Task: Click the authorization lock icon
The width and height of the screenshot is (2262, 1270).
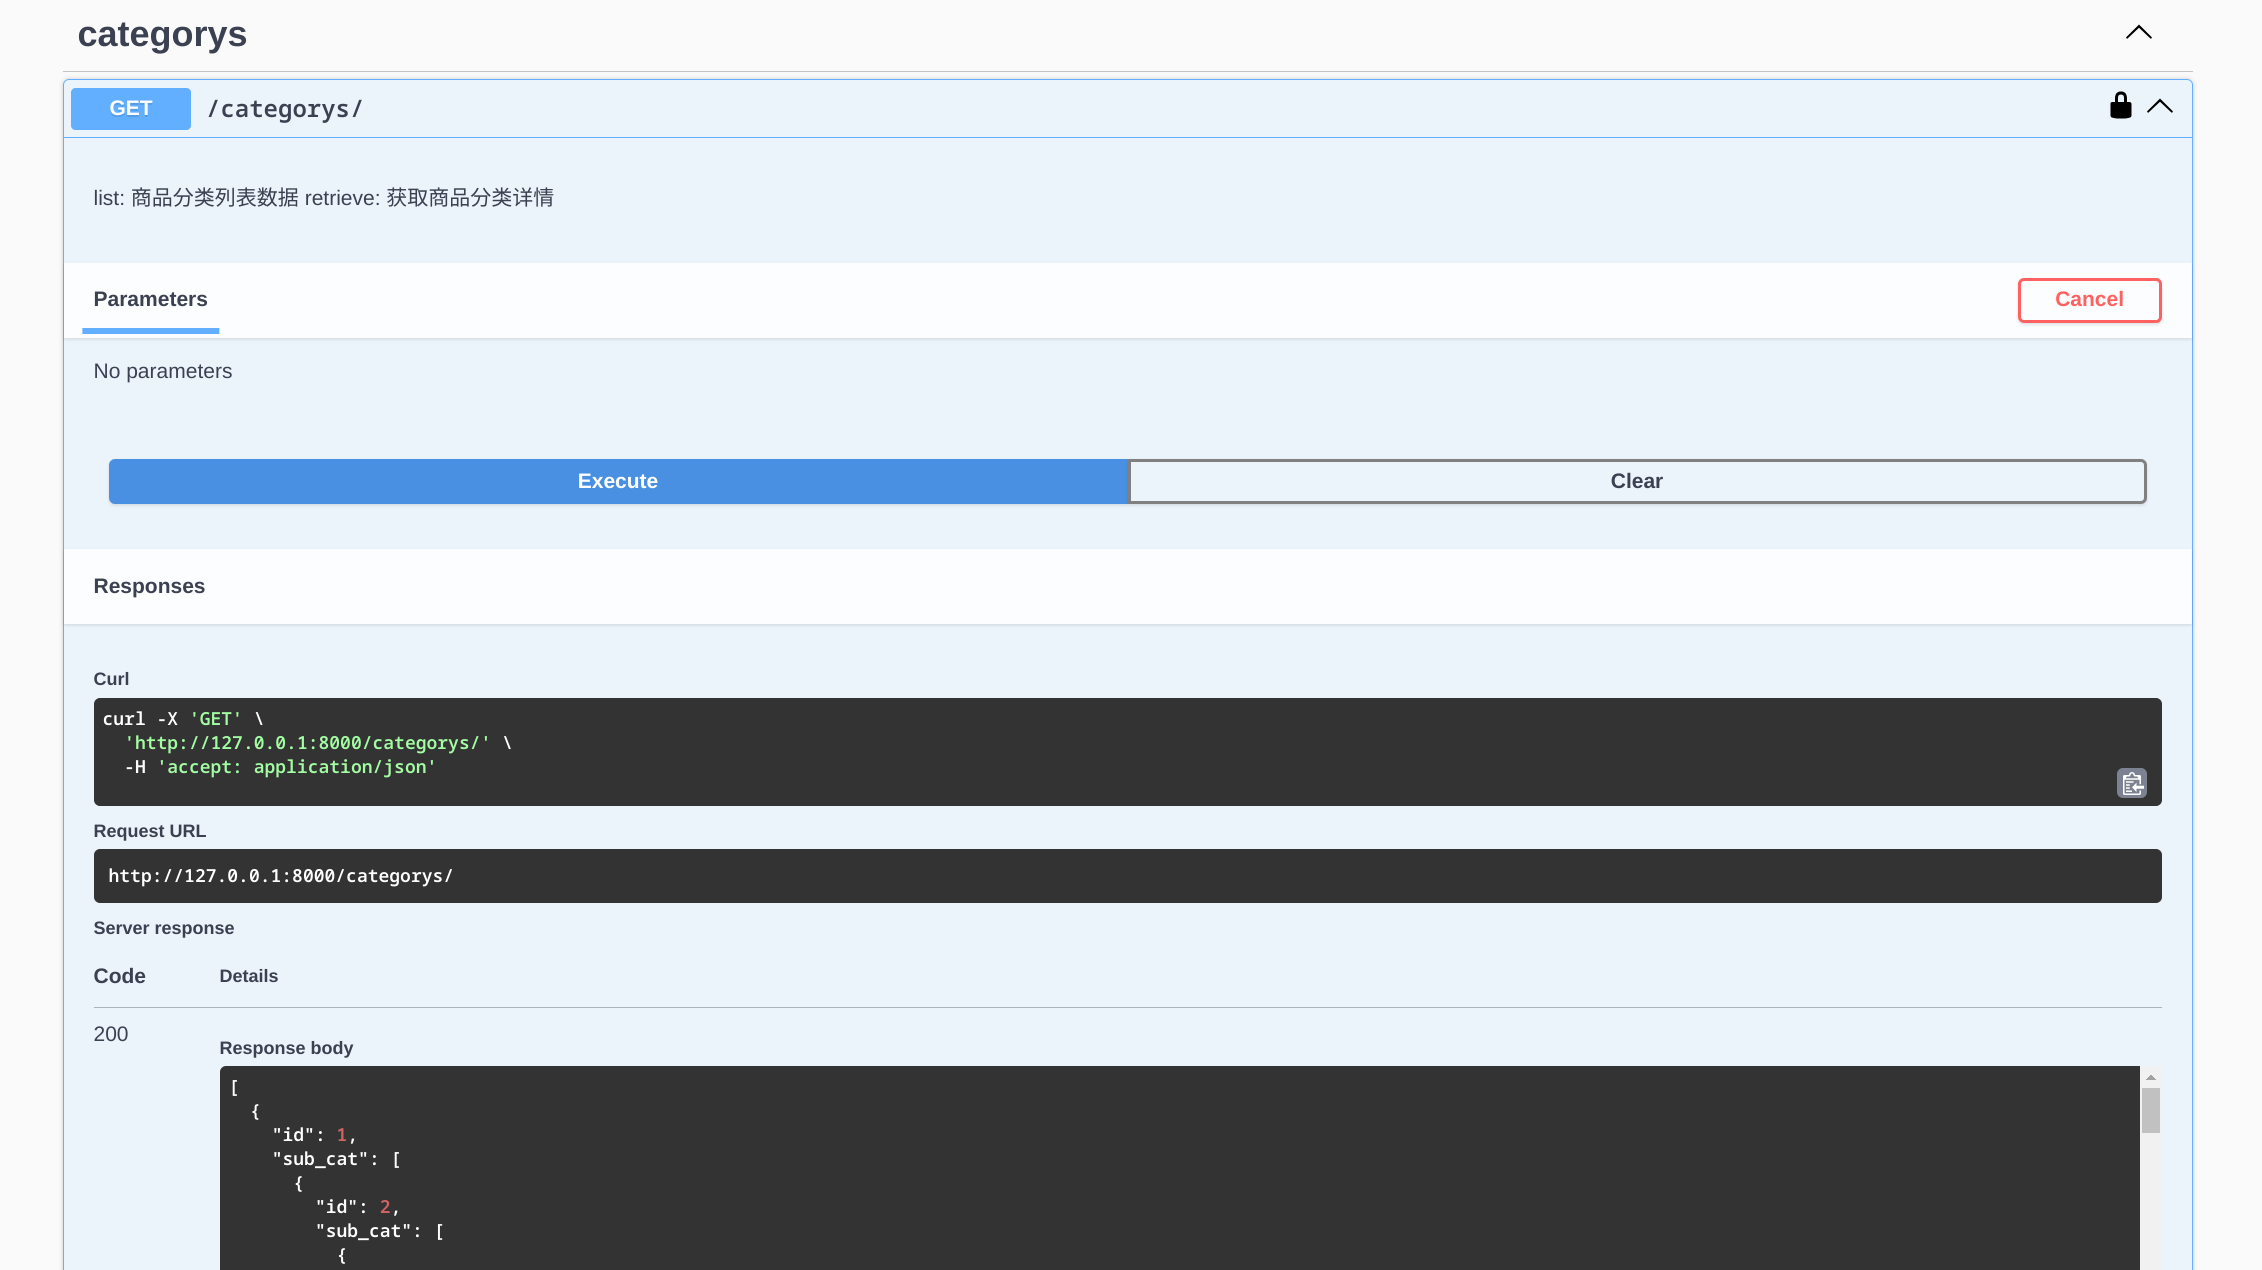Action: tap(2120, 106)
